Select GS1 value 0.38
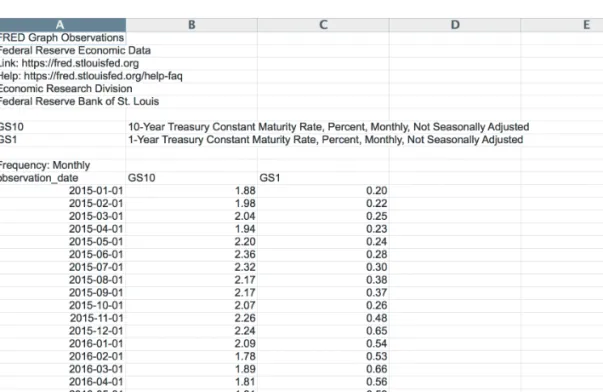The width and height of the screenshot is (603, 392). pos(323,280)
